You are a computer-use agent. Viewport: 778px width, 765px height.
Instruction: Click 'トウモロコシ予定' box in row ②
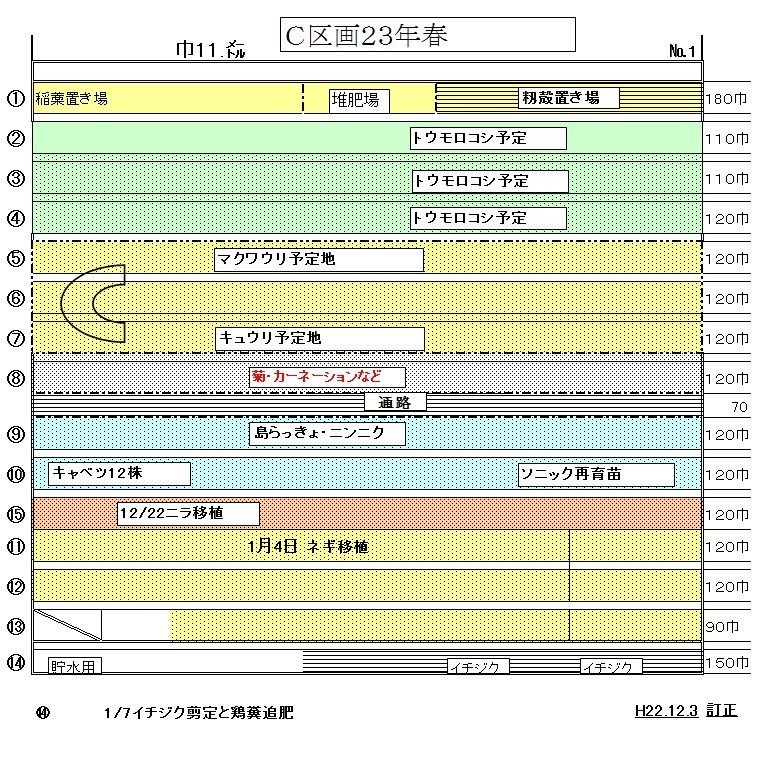pos(488,138)
